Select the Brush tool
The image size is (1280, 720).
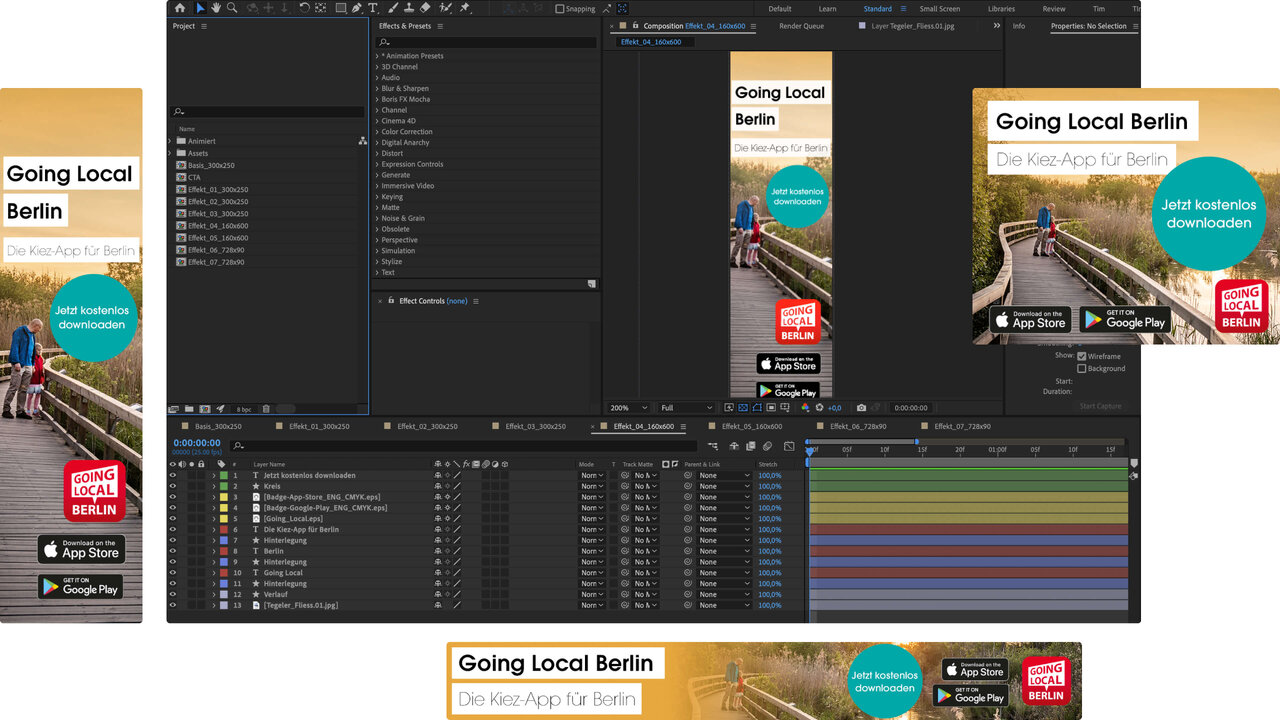coord(394,8)
